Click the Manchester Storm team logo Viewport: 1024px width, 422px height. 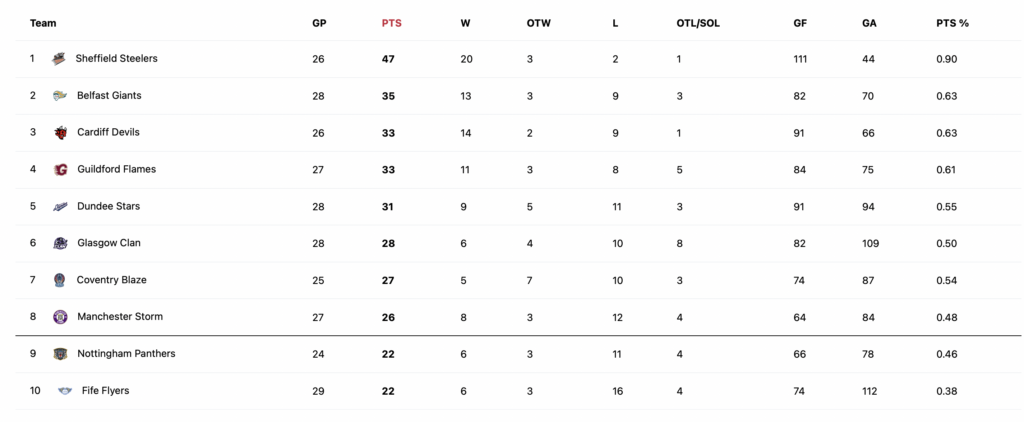(x=60, y=317)
